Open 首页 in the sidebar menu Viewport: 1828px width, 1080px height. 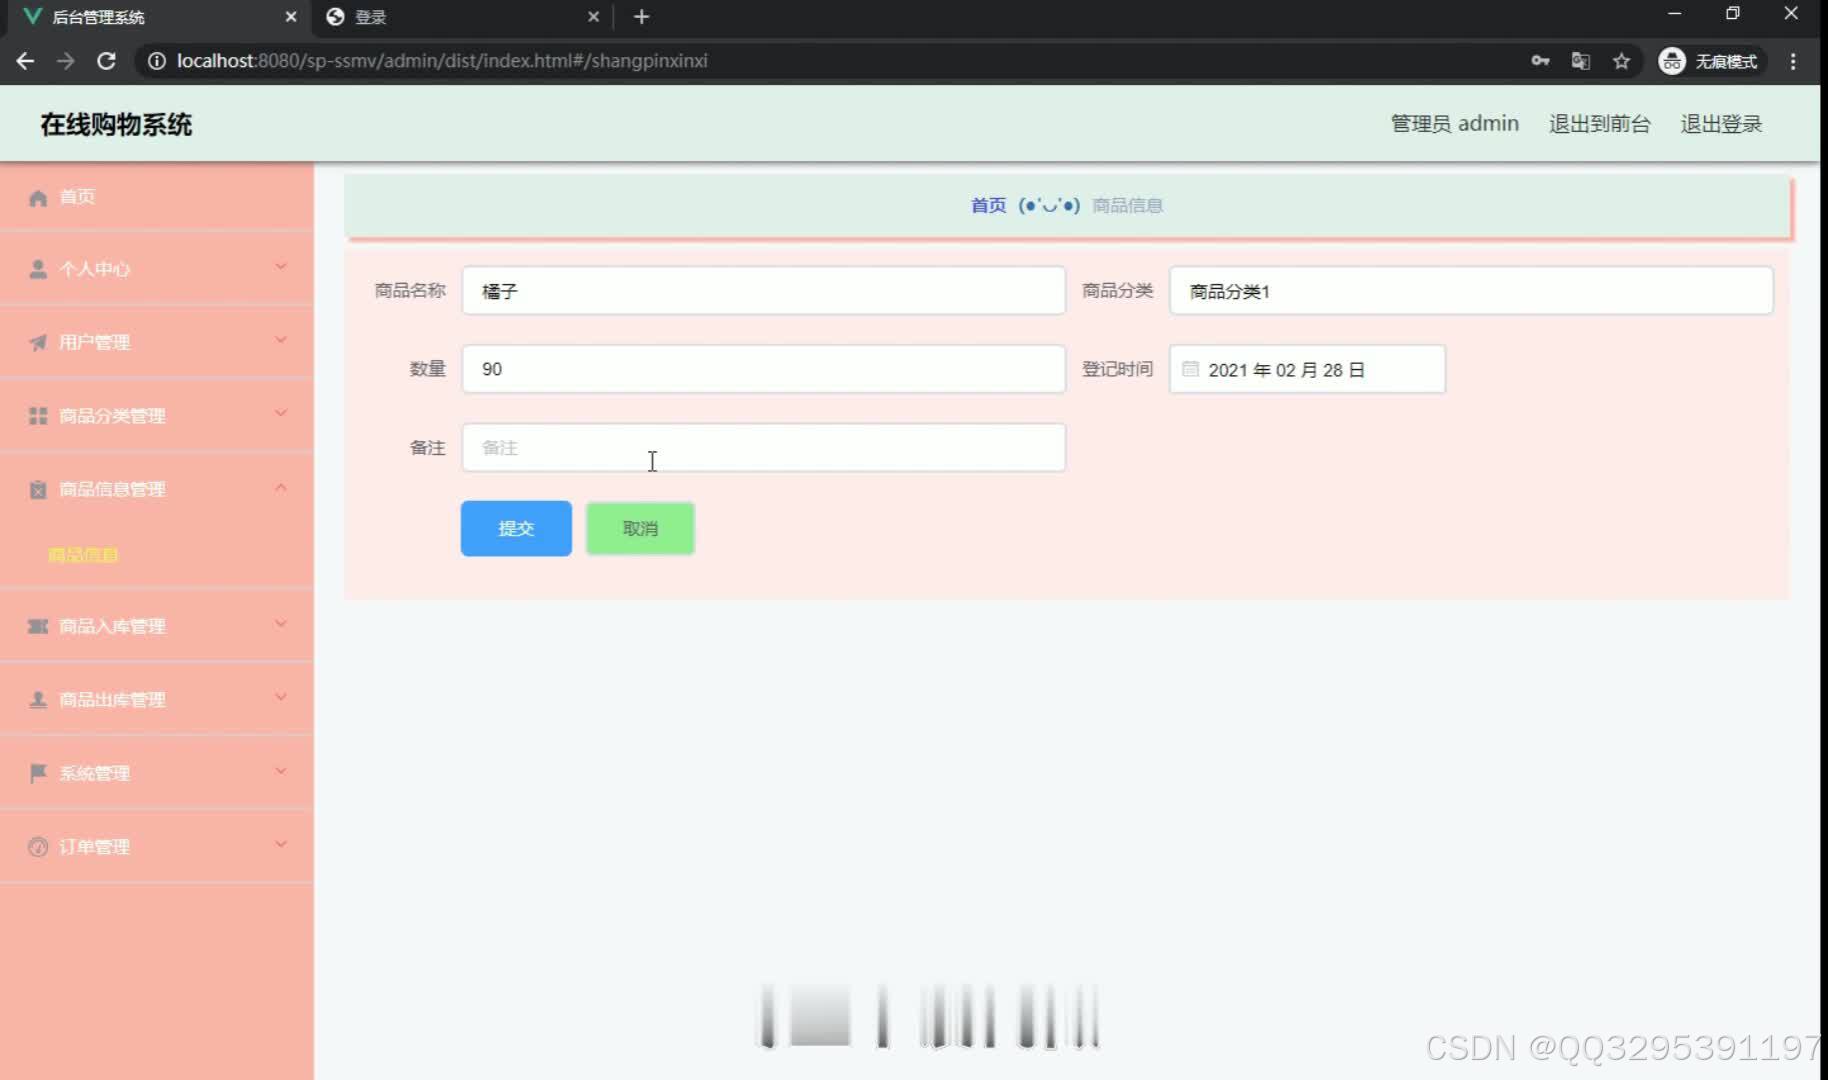pos(157,197)
